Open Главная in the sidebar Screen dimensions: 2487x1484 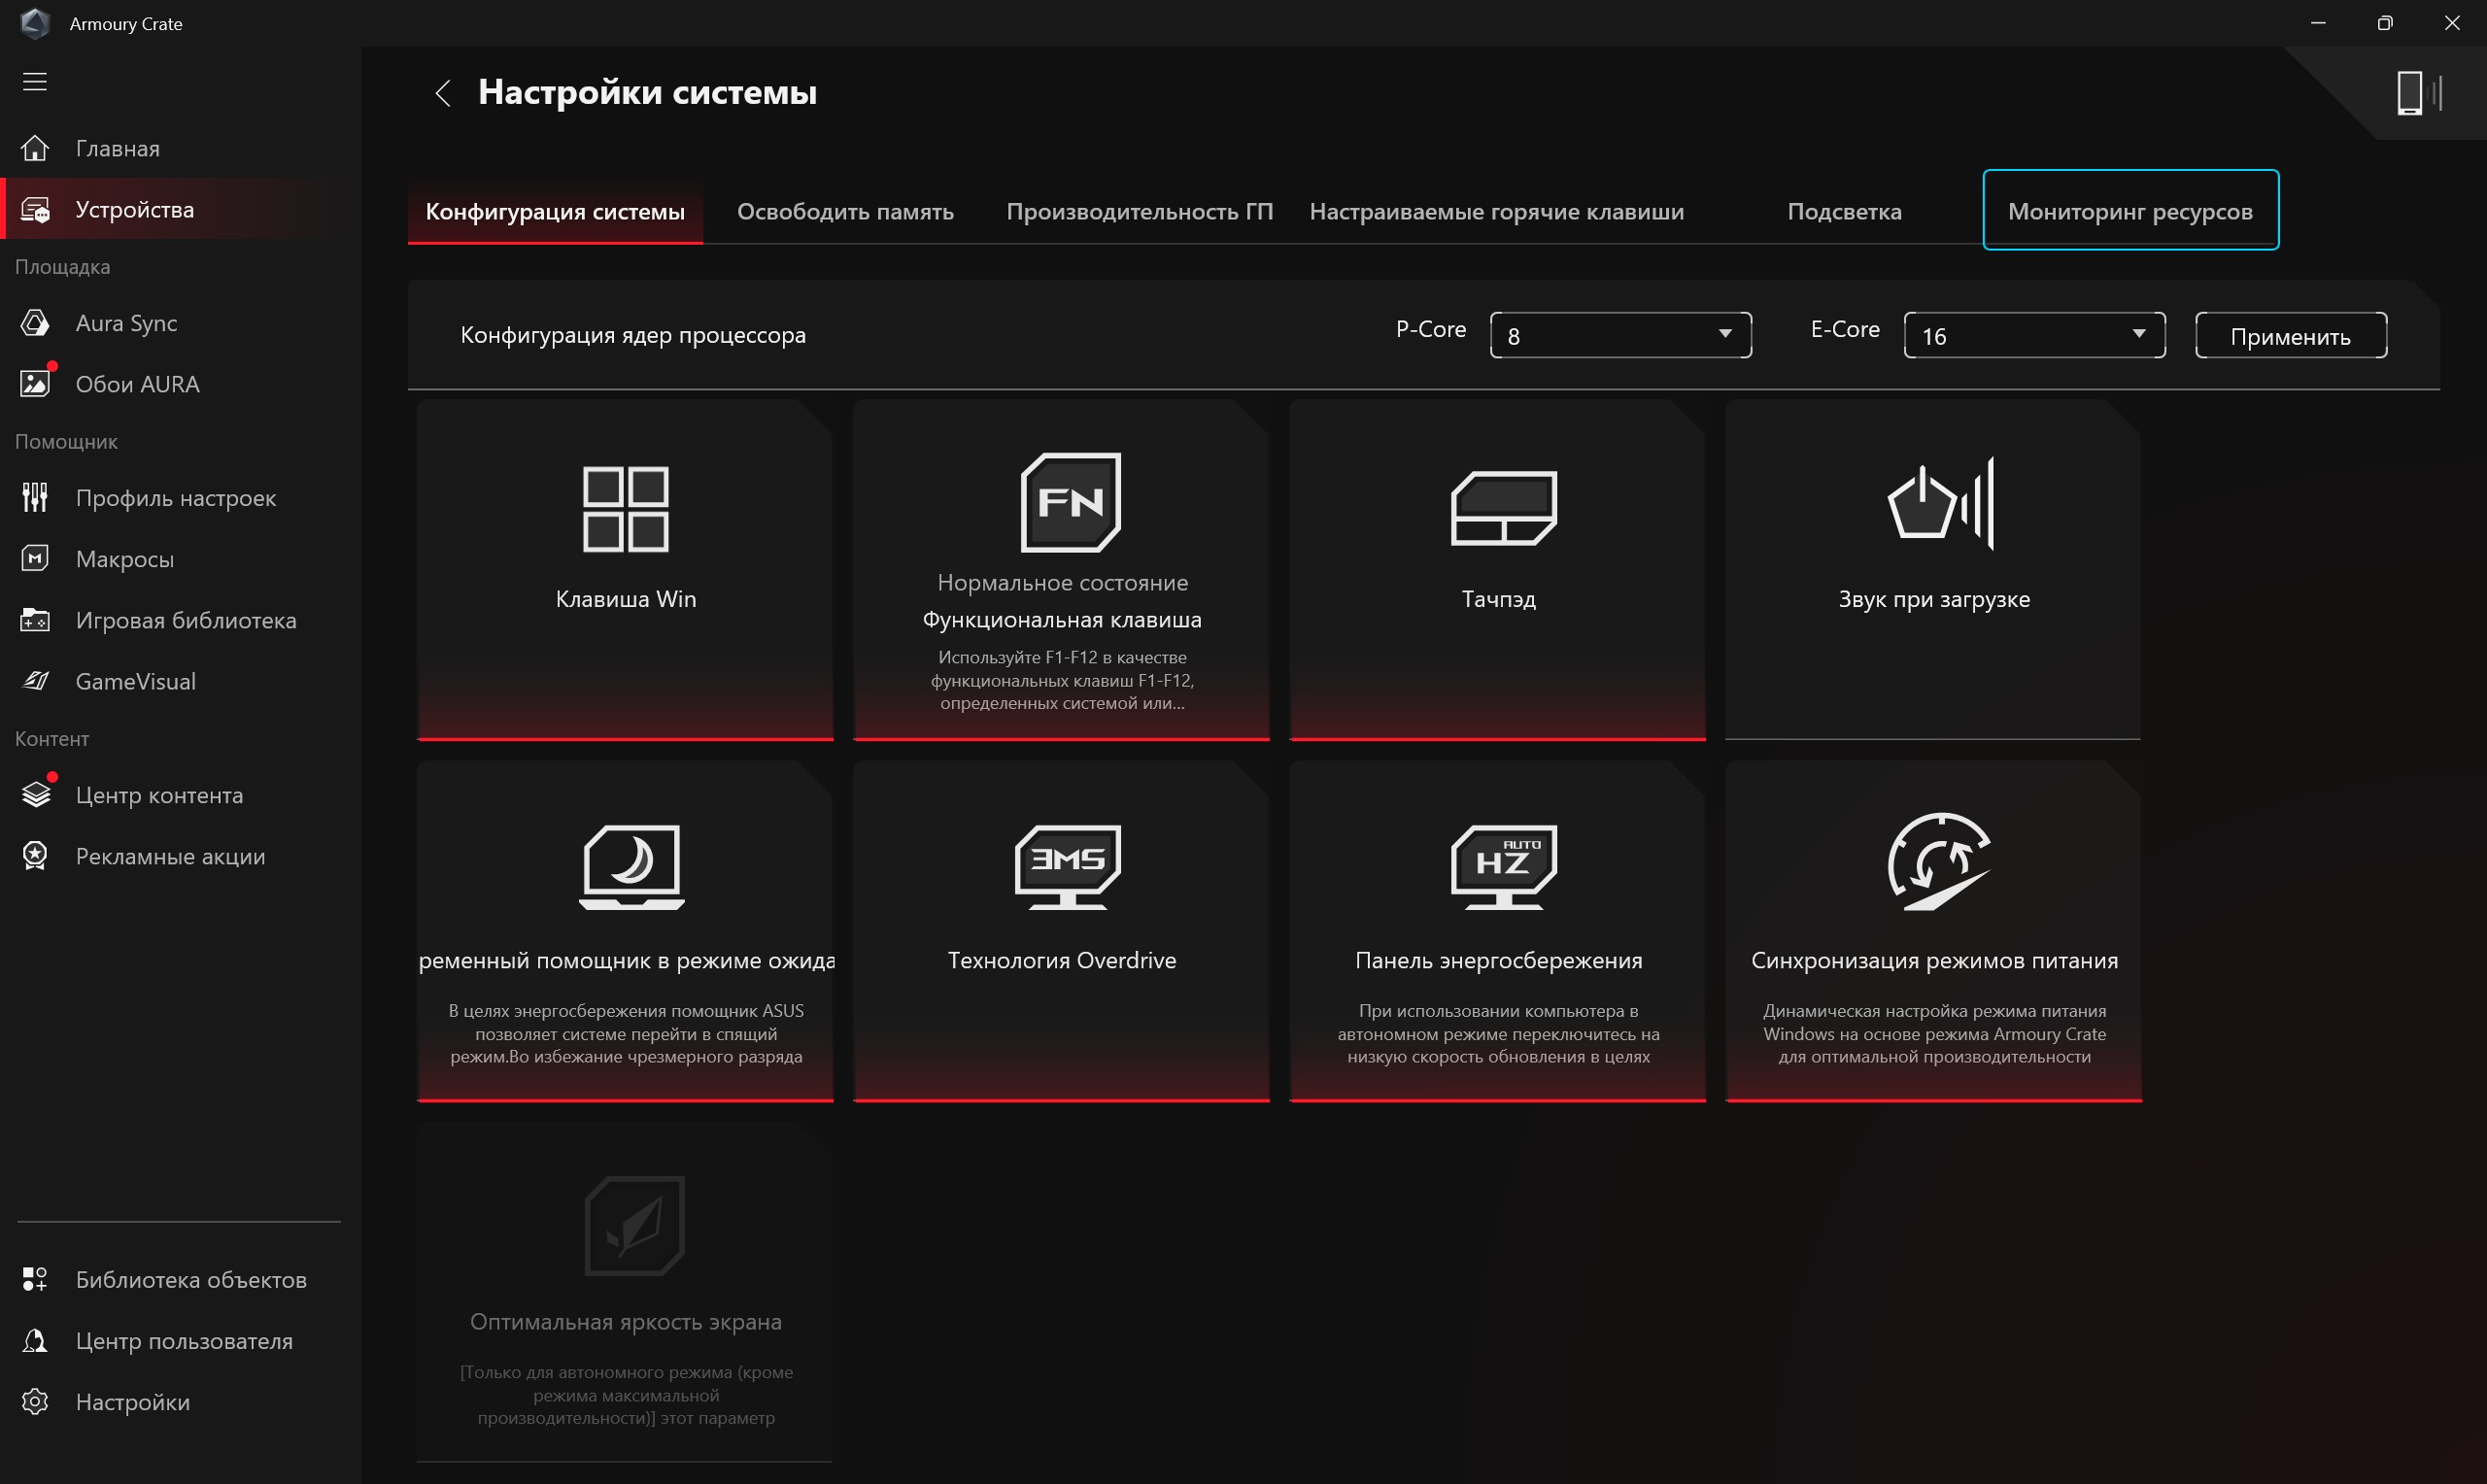(180, 148)
